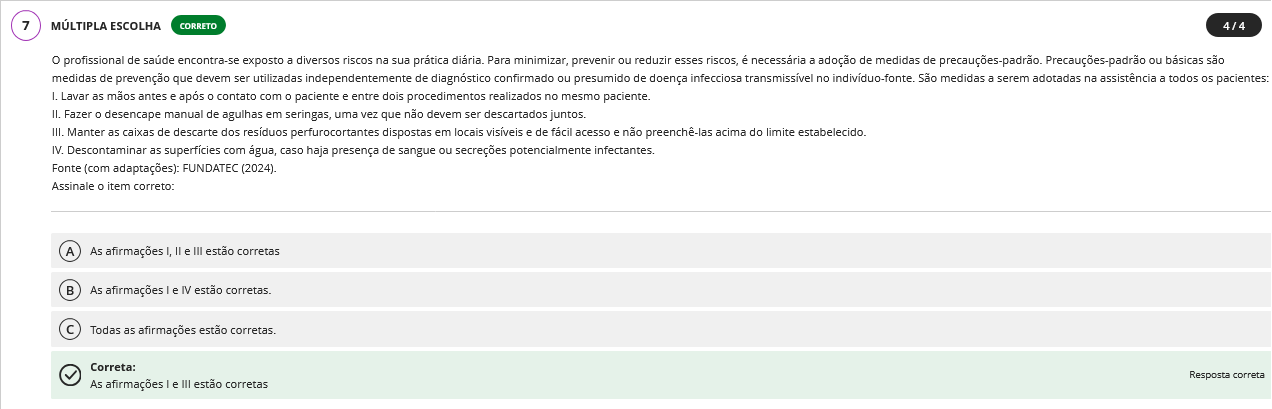Click the checkmark icon on the correct answer
Viewport: 1272px width, 409px height.
[x=70, y=375]
